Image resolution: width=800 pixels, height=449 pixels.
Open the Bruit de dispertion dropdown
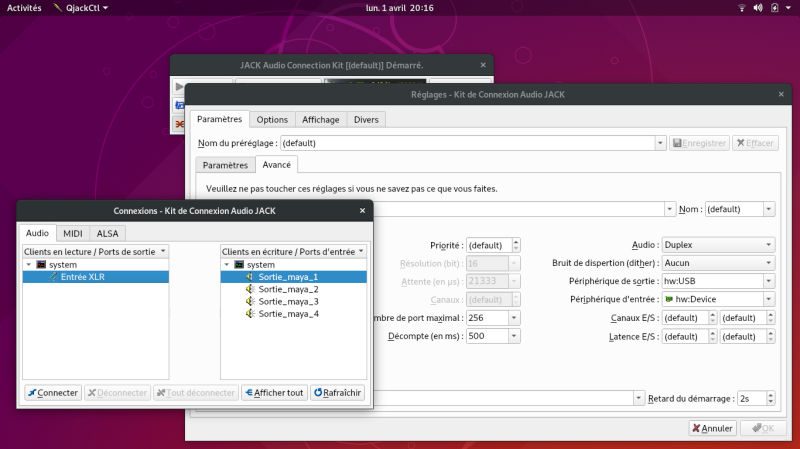(718, 263)
